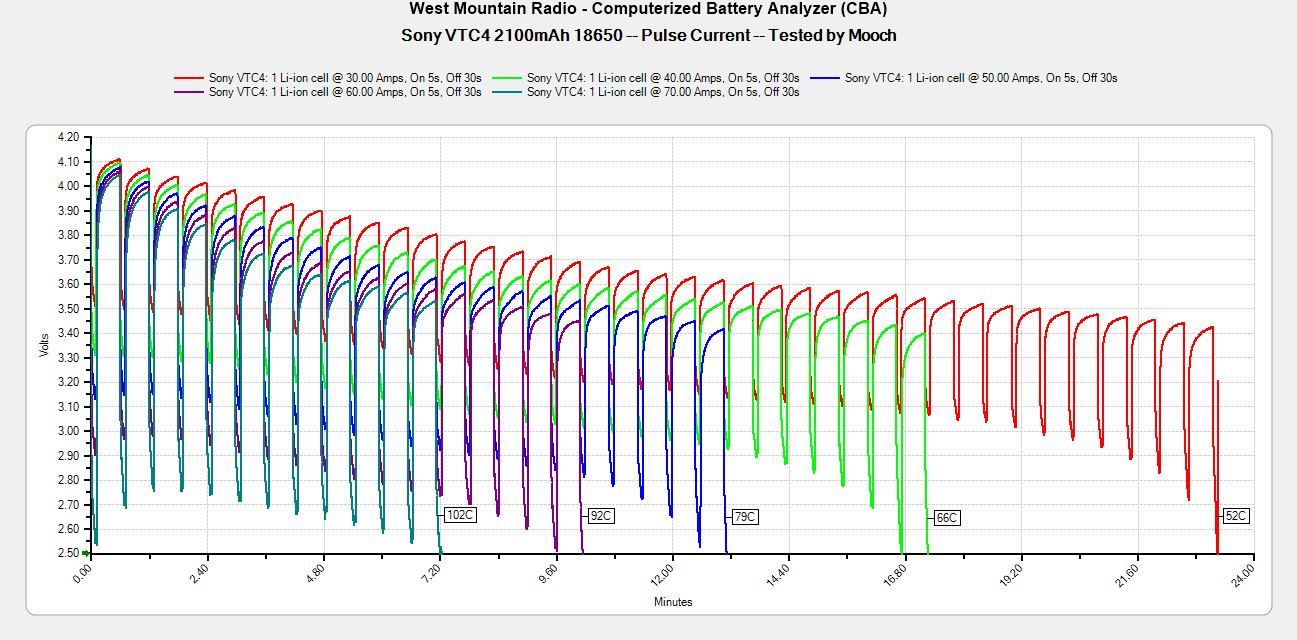
Task: Click the 4.20 tick on the volts axis
Action: pos(68,137)
